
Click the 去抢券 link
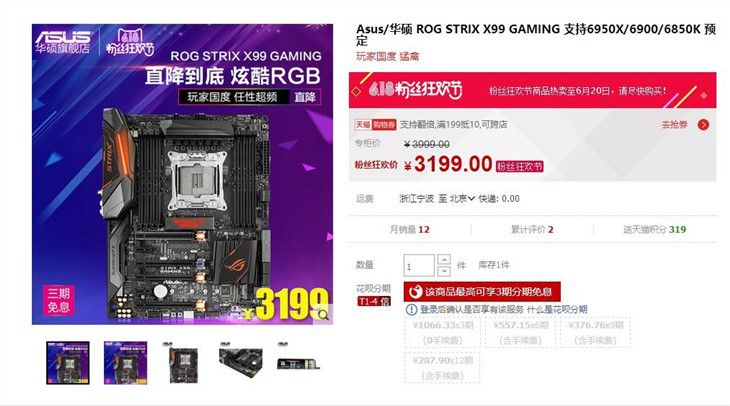[675, 125]
